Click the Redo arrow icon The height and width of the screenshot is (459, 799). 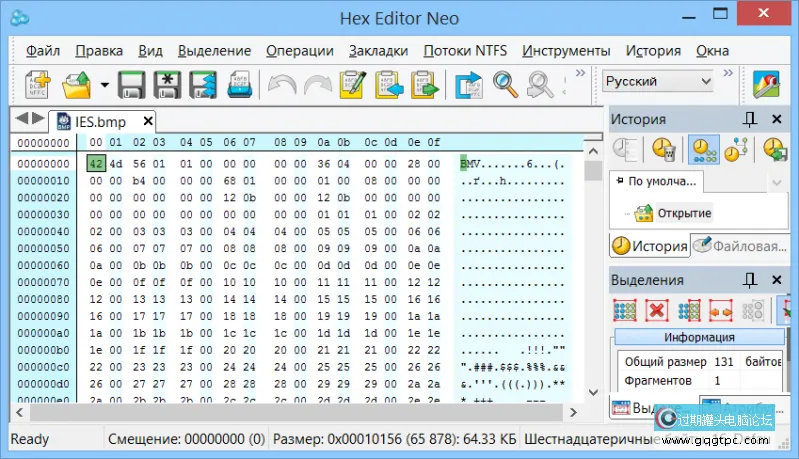tap(317, 85)
